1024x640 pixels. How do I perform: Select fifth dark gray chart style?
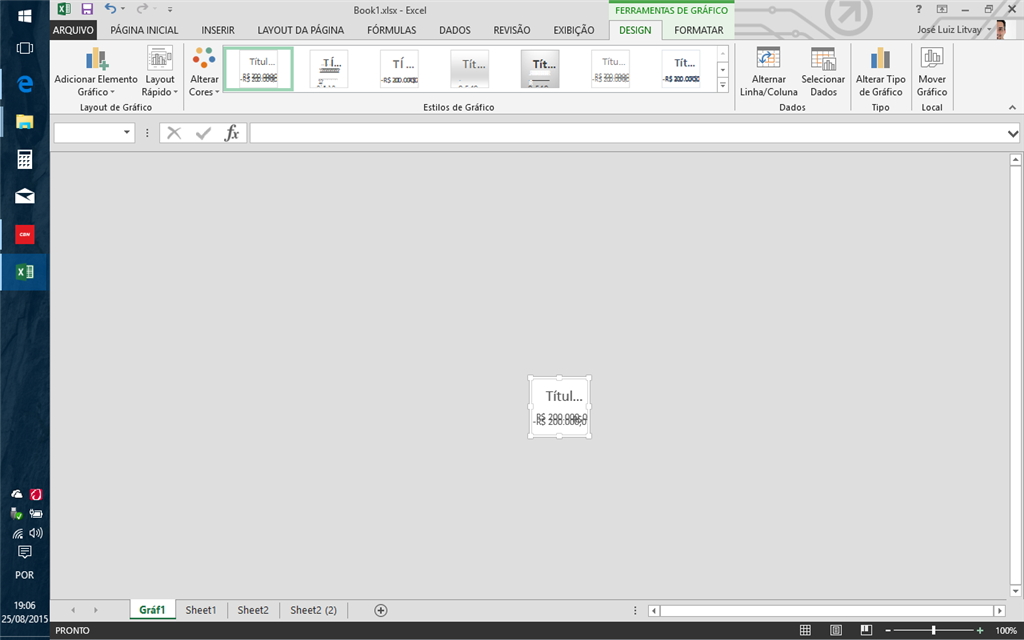540,69
